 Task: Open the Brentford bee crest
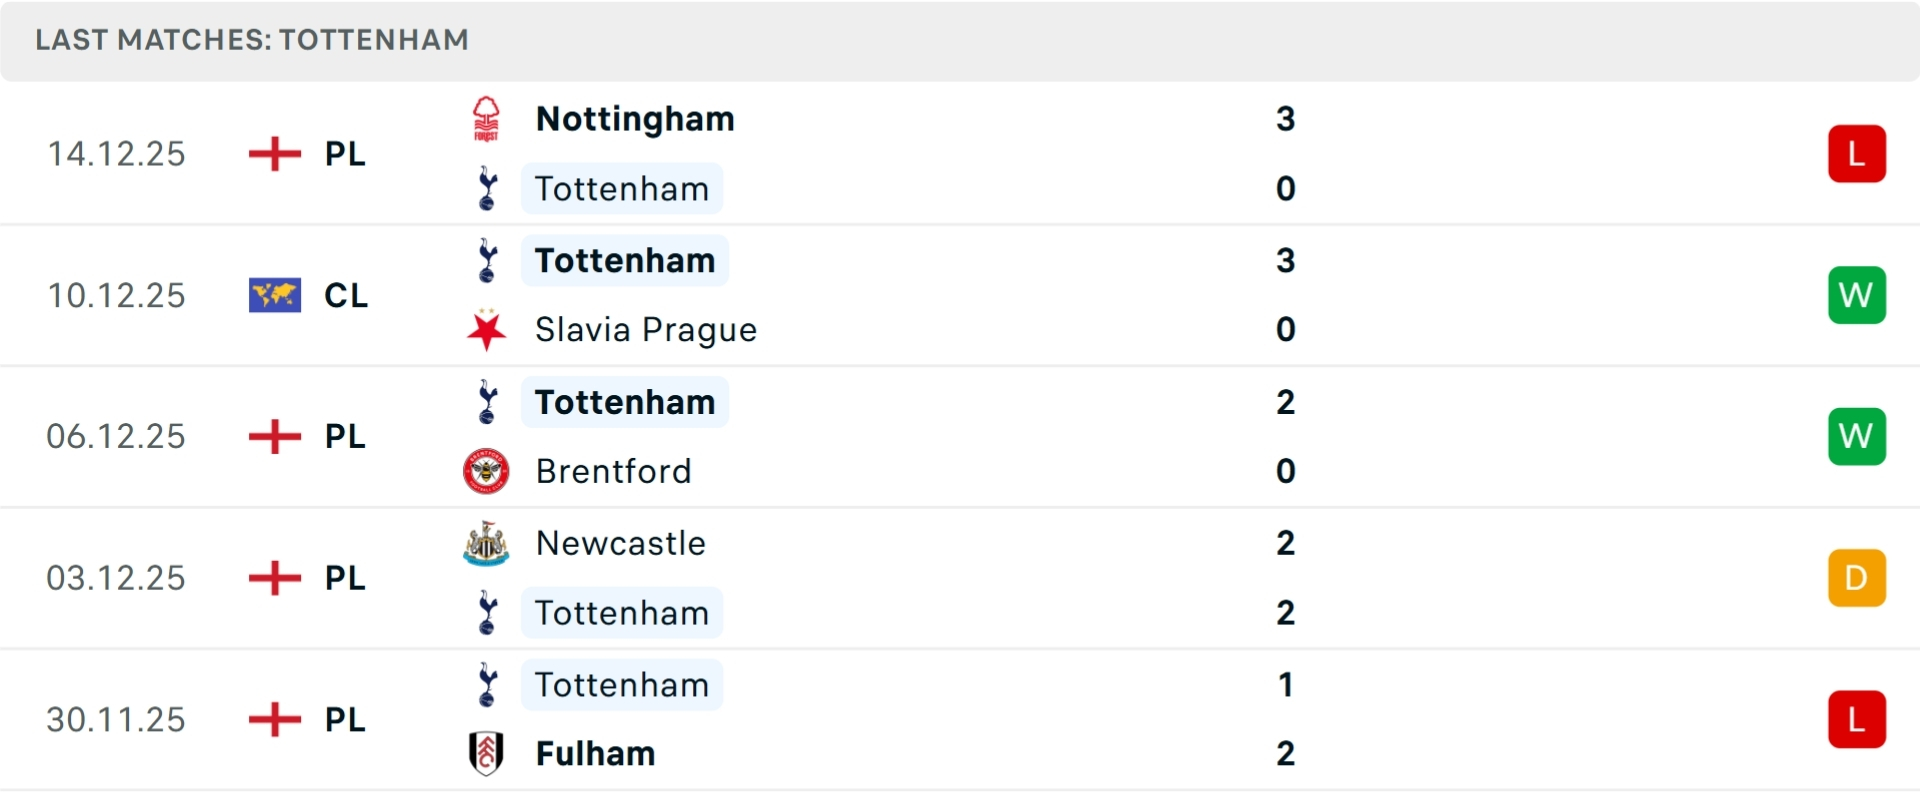click(x=487, y=471)
